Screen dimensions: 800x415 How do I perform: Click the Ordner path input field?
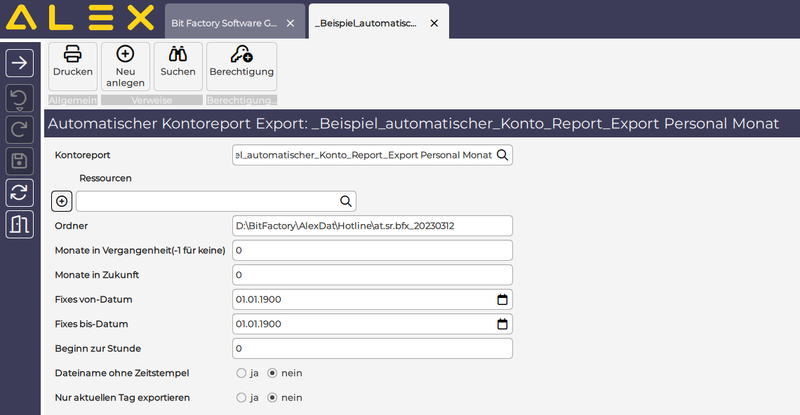(370, 226)
